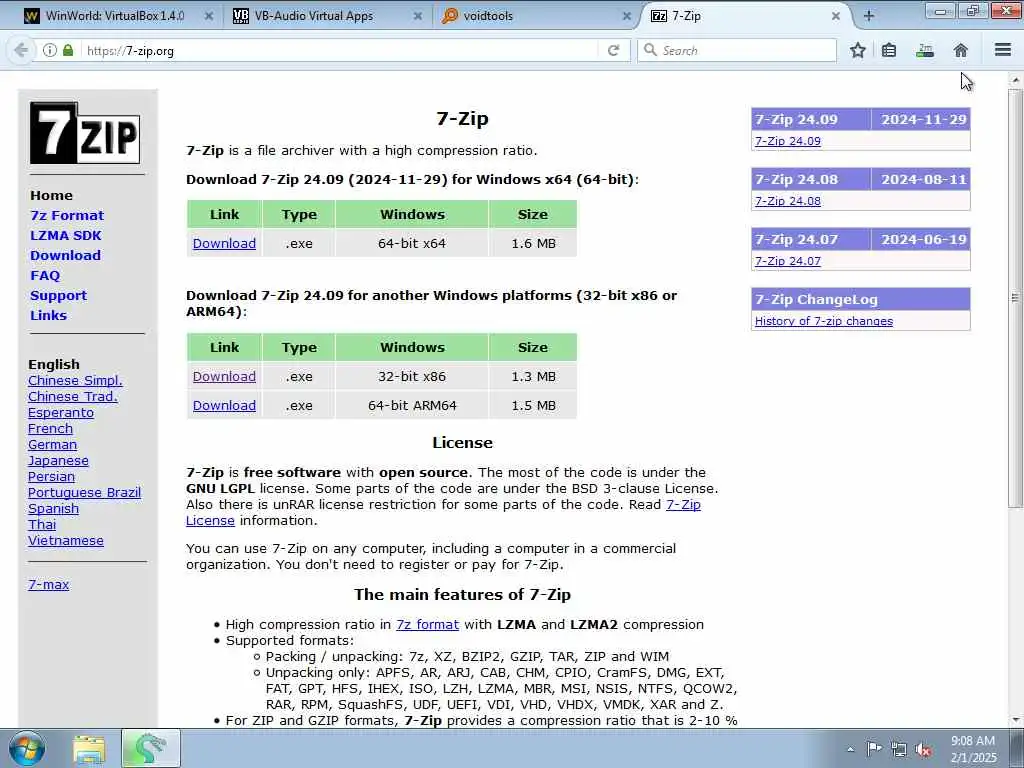Open the 7-Zip 24.08 news link

click(788, 201)
